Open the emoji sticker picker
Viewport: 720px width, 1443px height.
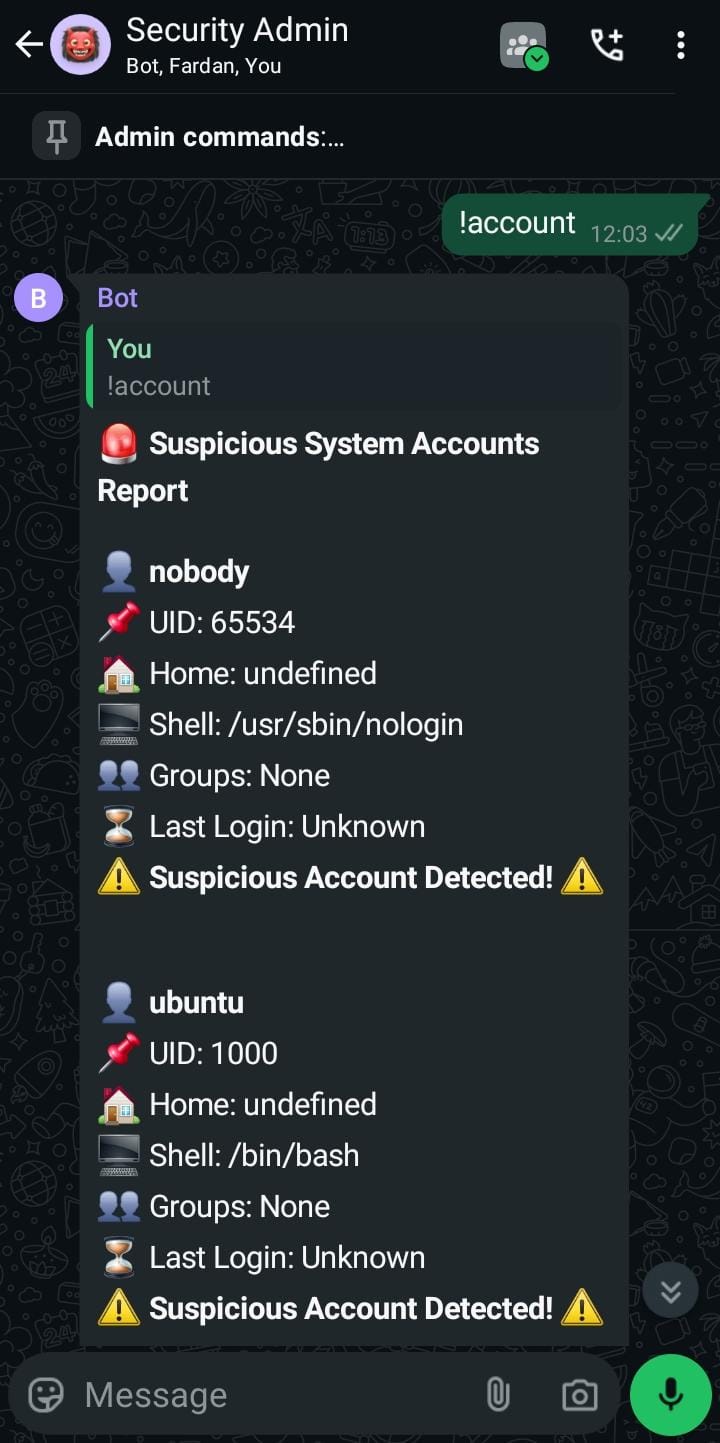pos(46,1395)
